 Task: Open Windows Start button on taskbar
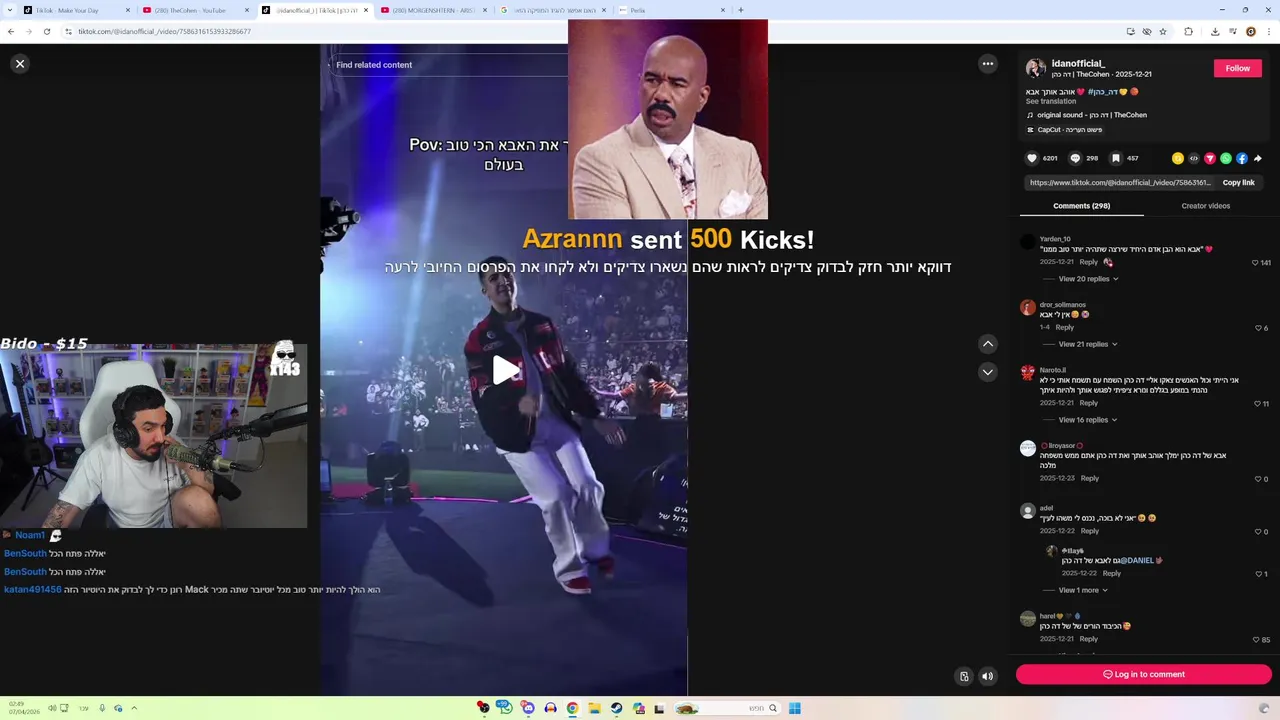click(x=795, y=708)
